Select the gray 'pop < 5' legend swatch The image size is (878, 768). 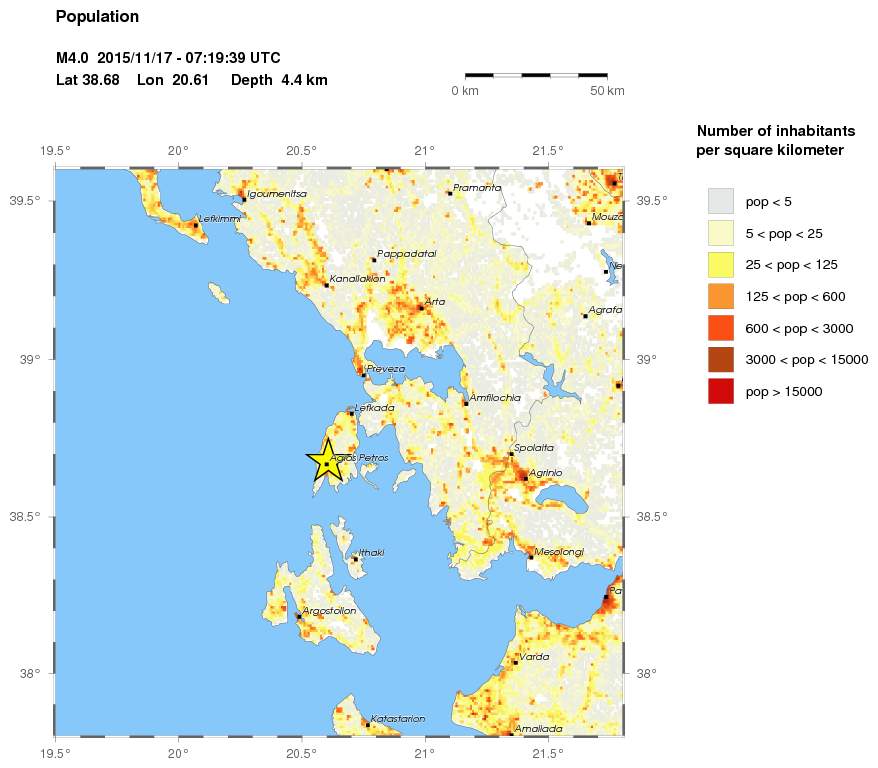721,202
